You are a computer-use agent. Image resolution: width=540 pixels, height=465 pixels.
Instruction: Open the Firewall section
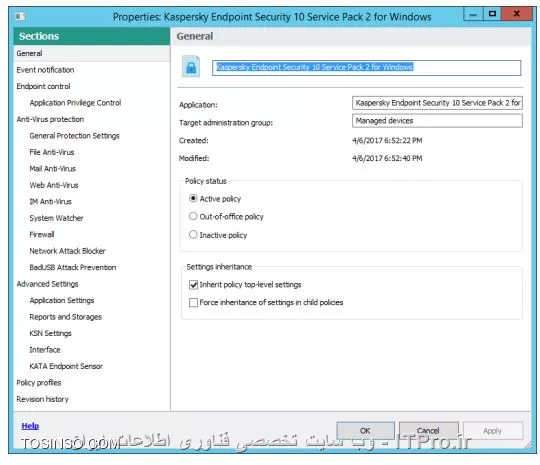[42, 235]
